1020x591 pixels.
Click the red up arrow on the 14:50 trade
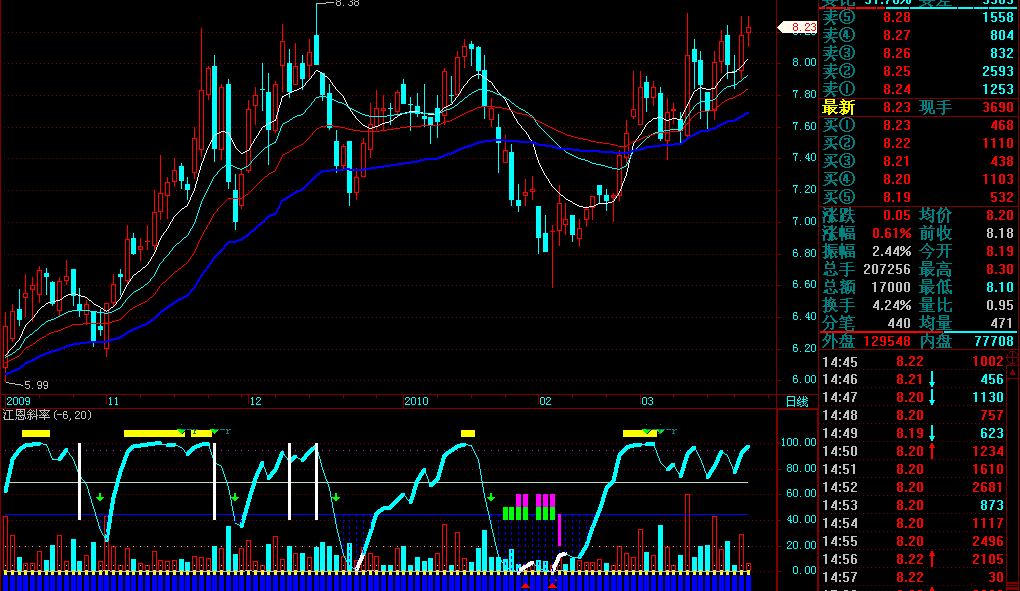[x=932, y=451]
